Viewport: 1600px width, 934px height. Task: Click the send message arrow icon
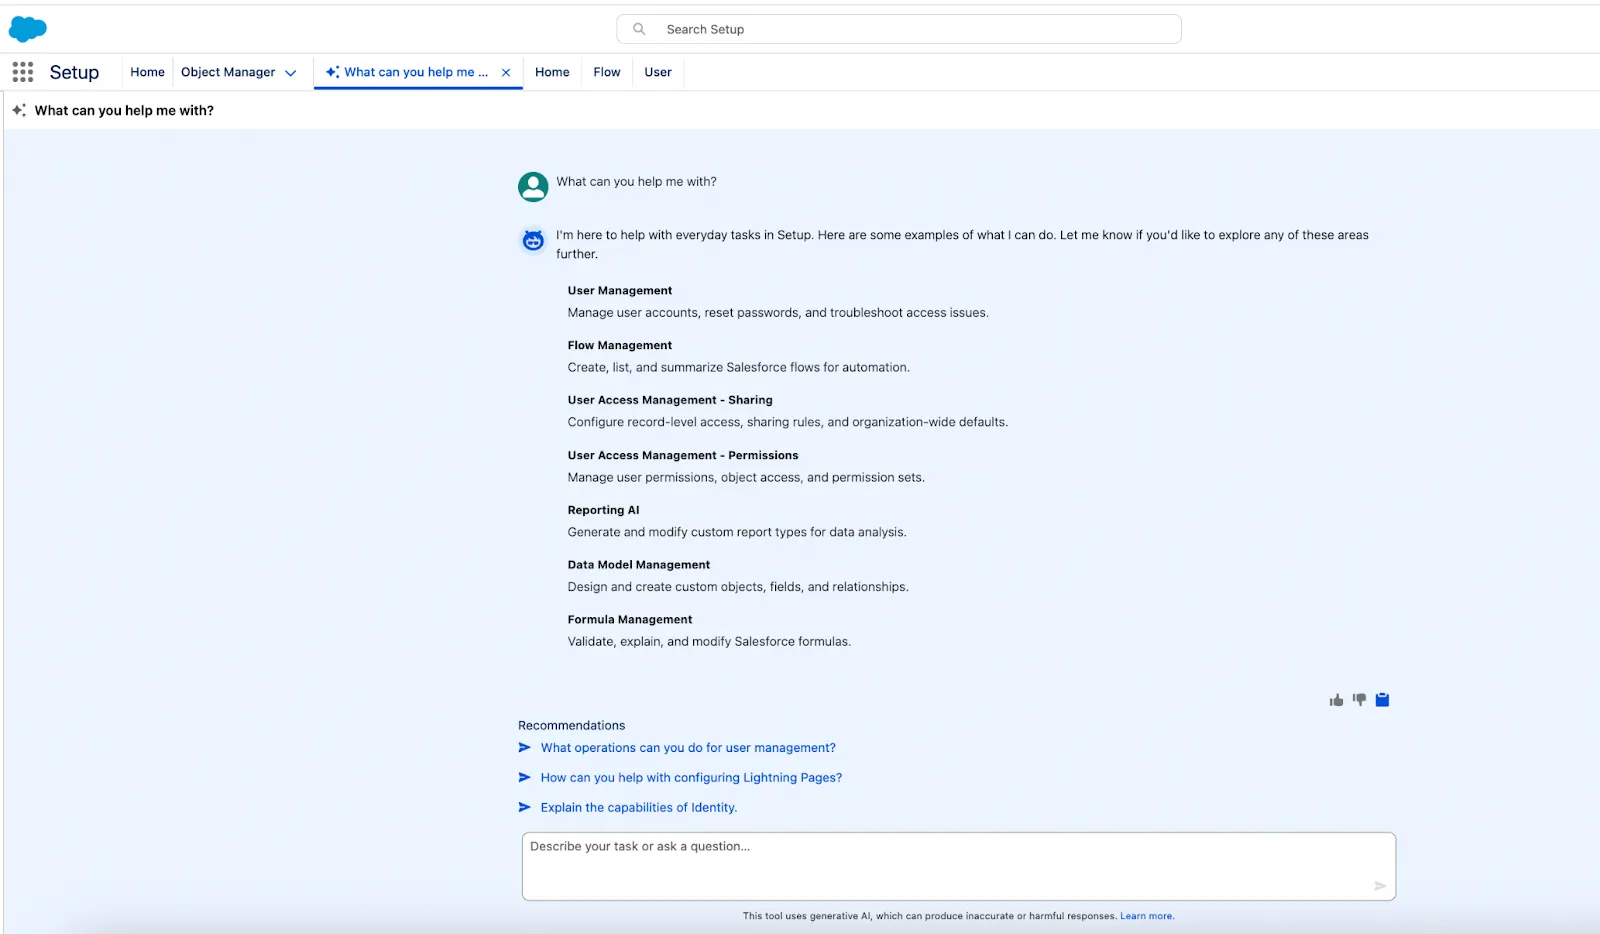1380,886
